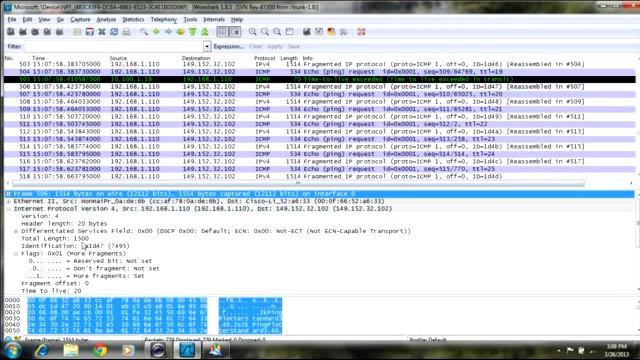Open the Capture menu
The height and width of the screenshot is (360, 640).
point(80,19)
